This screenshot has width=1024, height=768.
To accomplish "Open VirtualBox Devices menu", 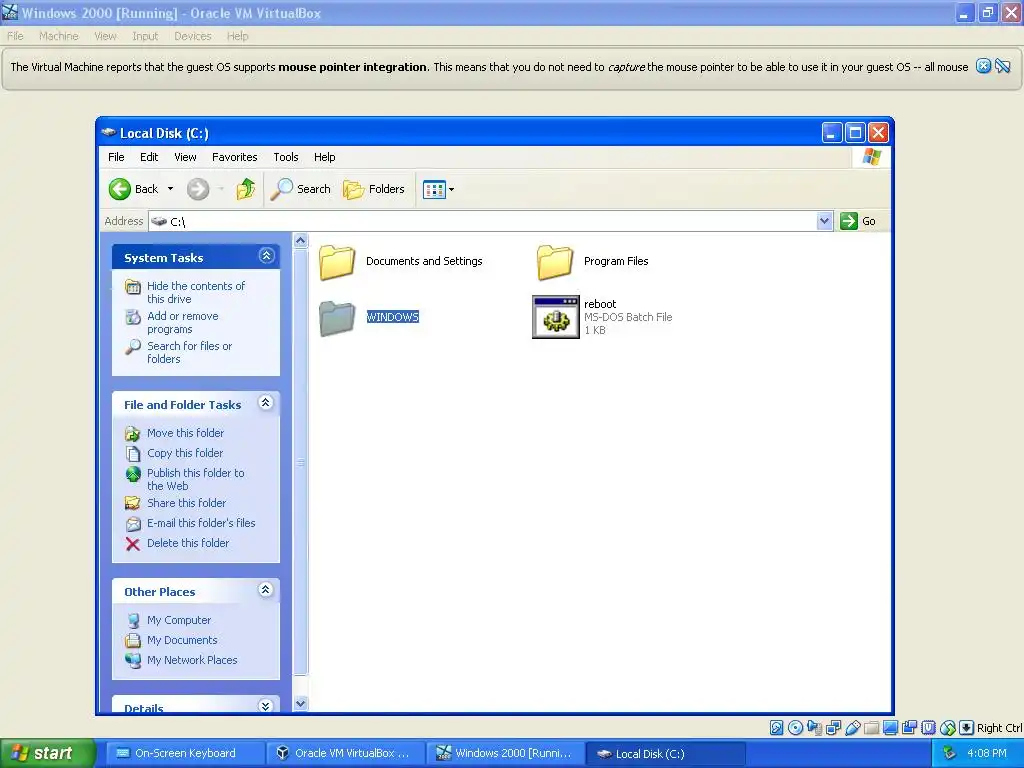I will pyautogui.click(x=193, y=37).
